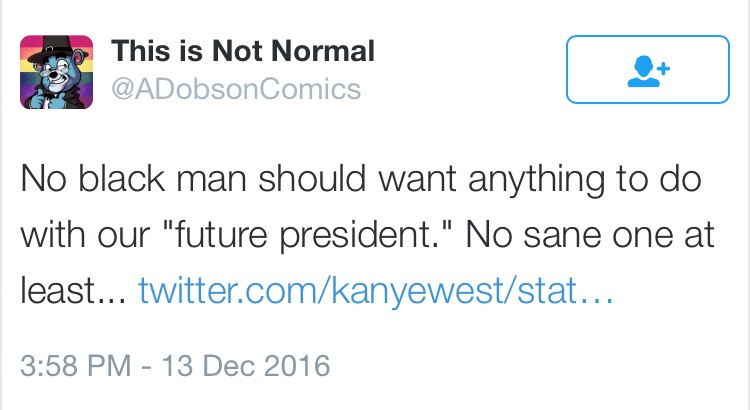This screenshot has height=410, width=750.
Task: Click the 3:58 PM - 13 Dec 2016 timestamp
Action: pos(175,366)
